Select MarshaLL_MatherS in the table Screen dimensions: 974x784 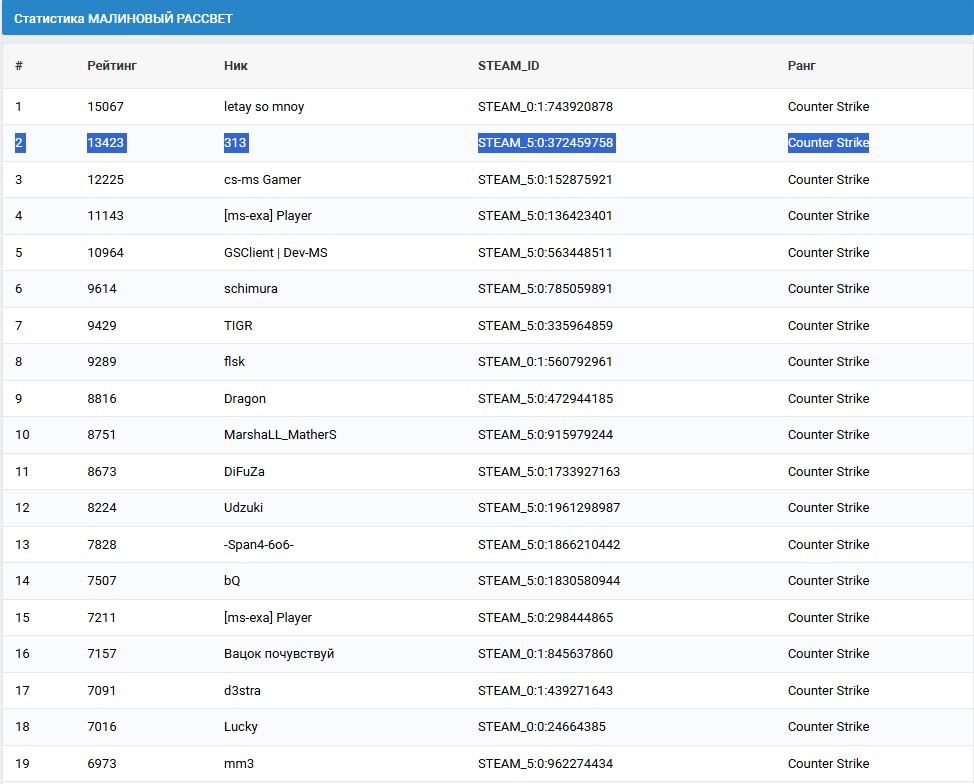280,435
